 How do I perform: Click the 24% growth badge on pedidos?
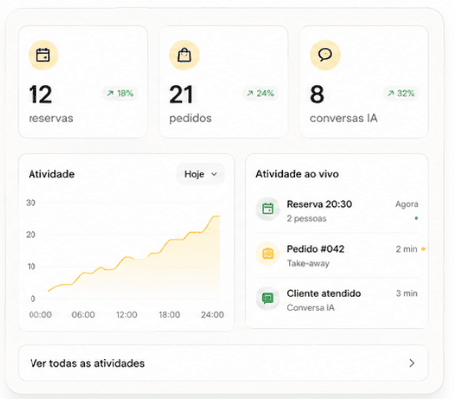click(x=261, y=93)
